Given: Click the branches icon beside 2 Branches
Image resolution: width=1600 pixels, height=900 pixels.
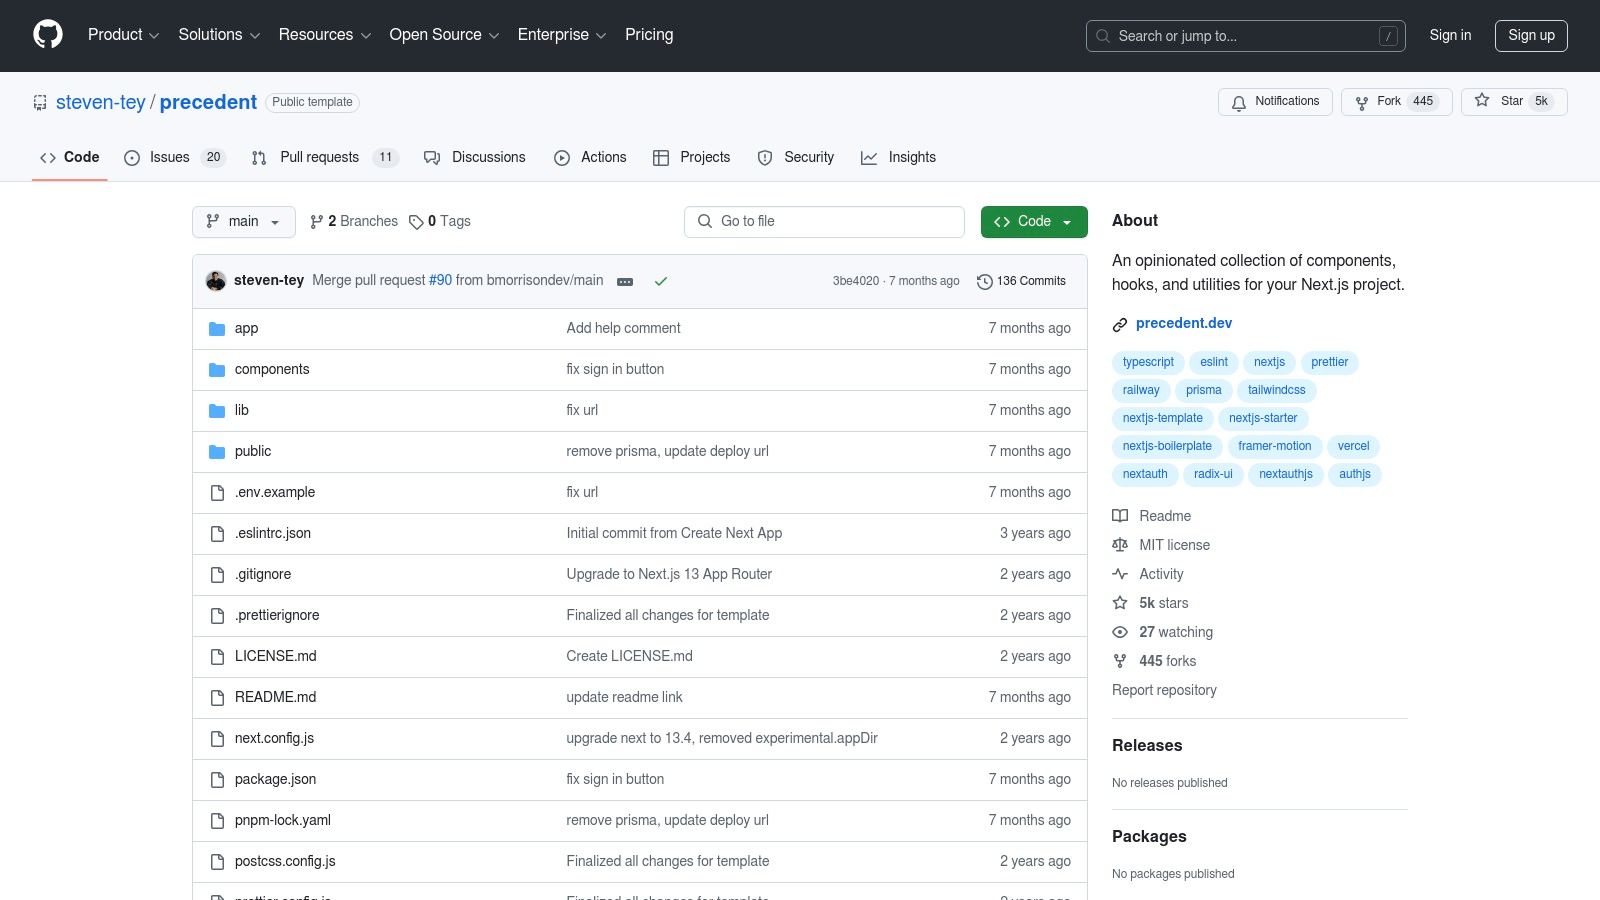Looking at the screenshot, I should click(x=317, y=222).
